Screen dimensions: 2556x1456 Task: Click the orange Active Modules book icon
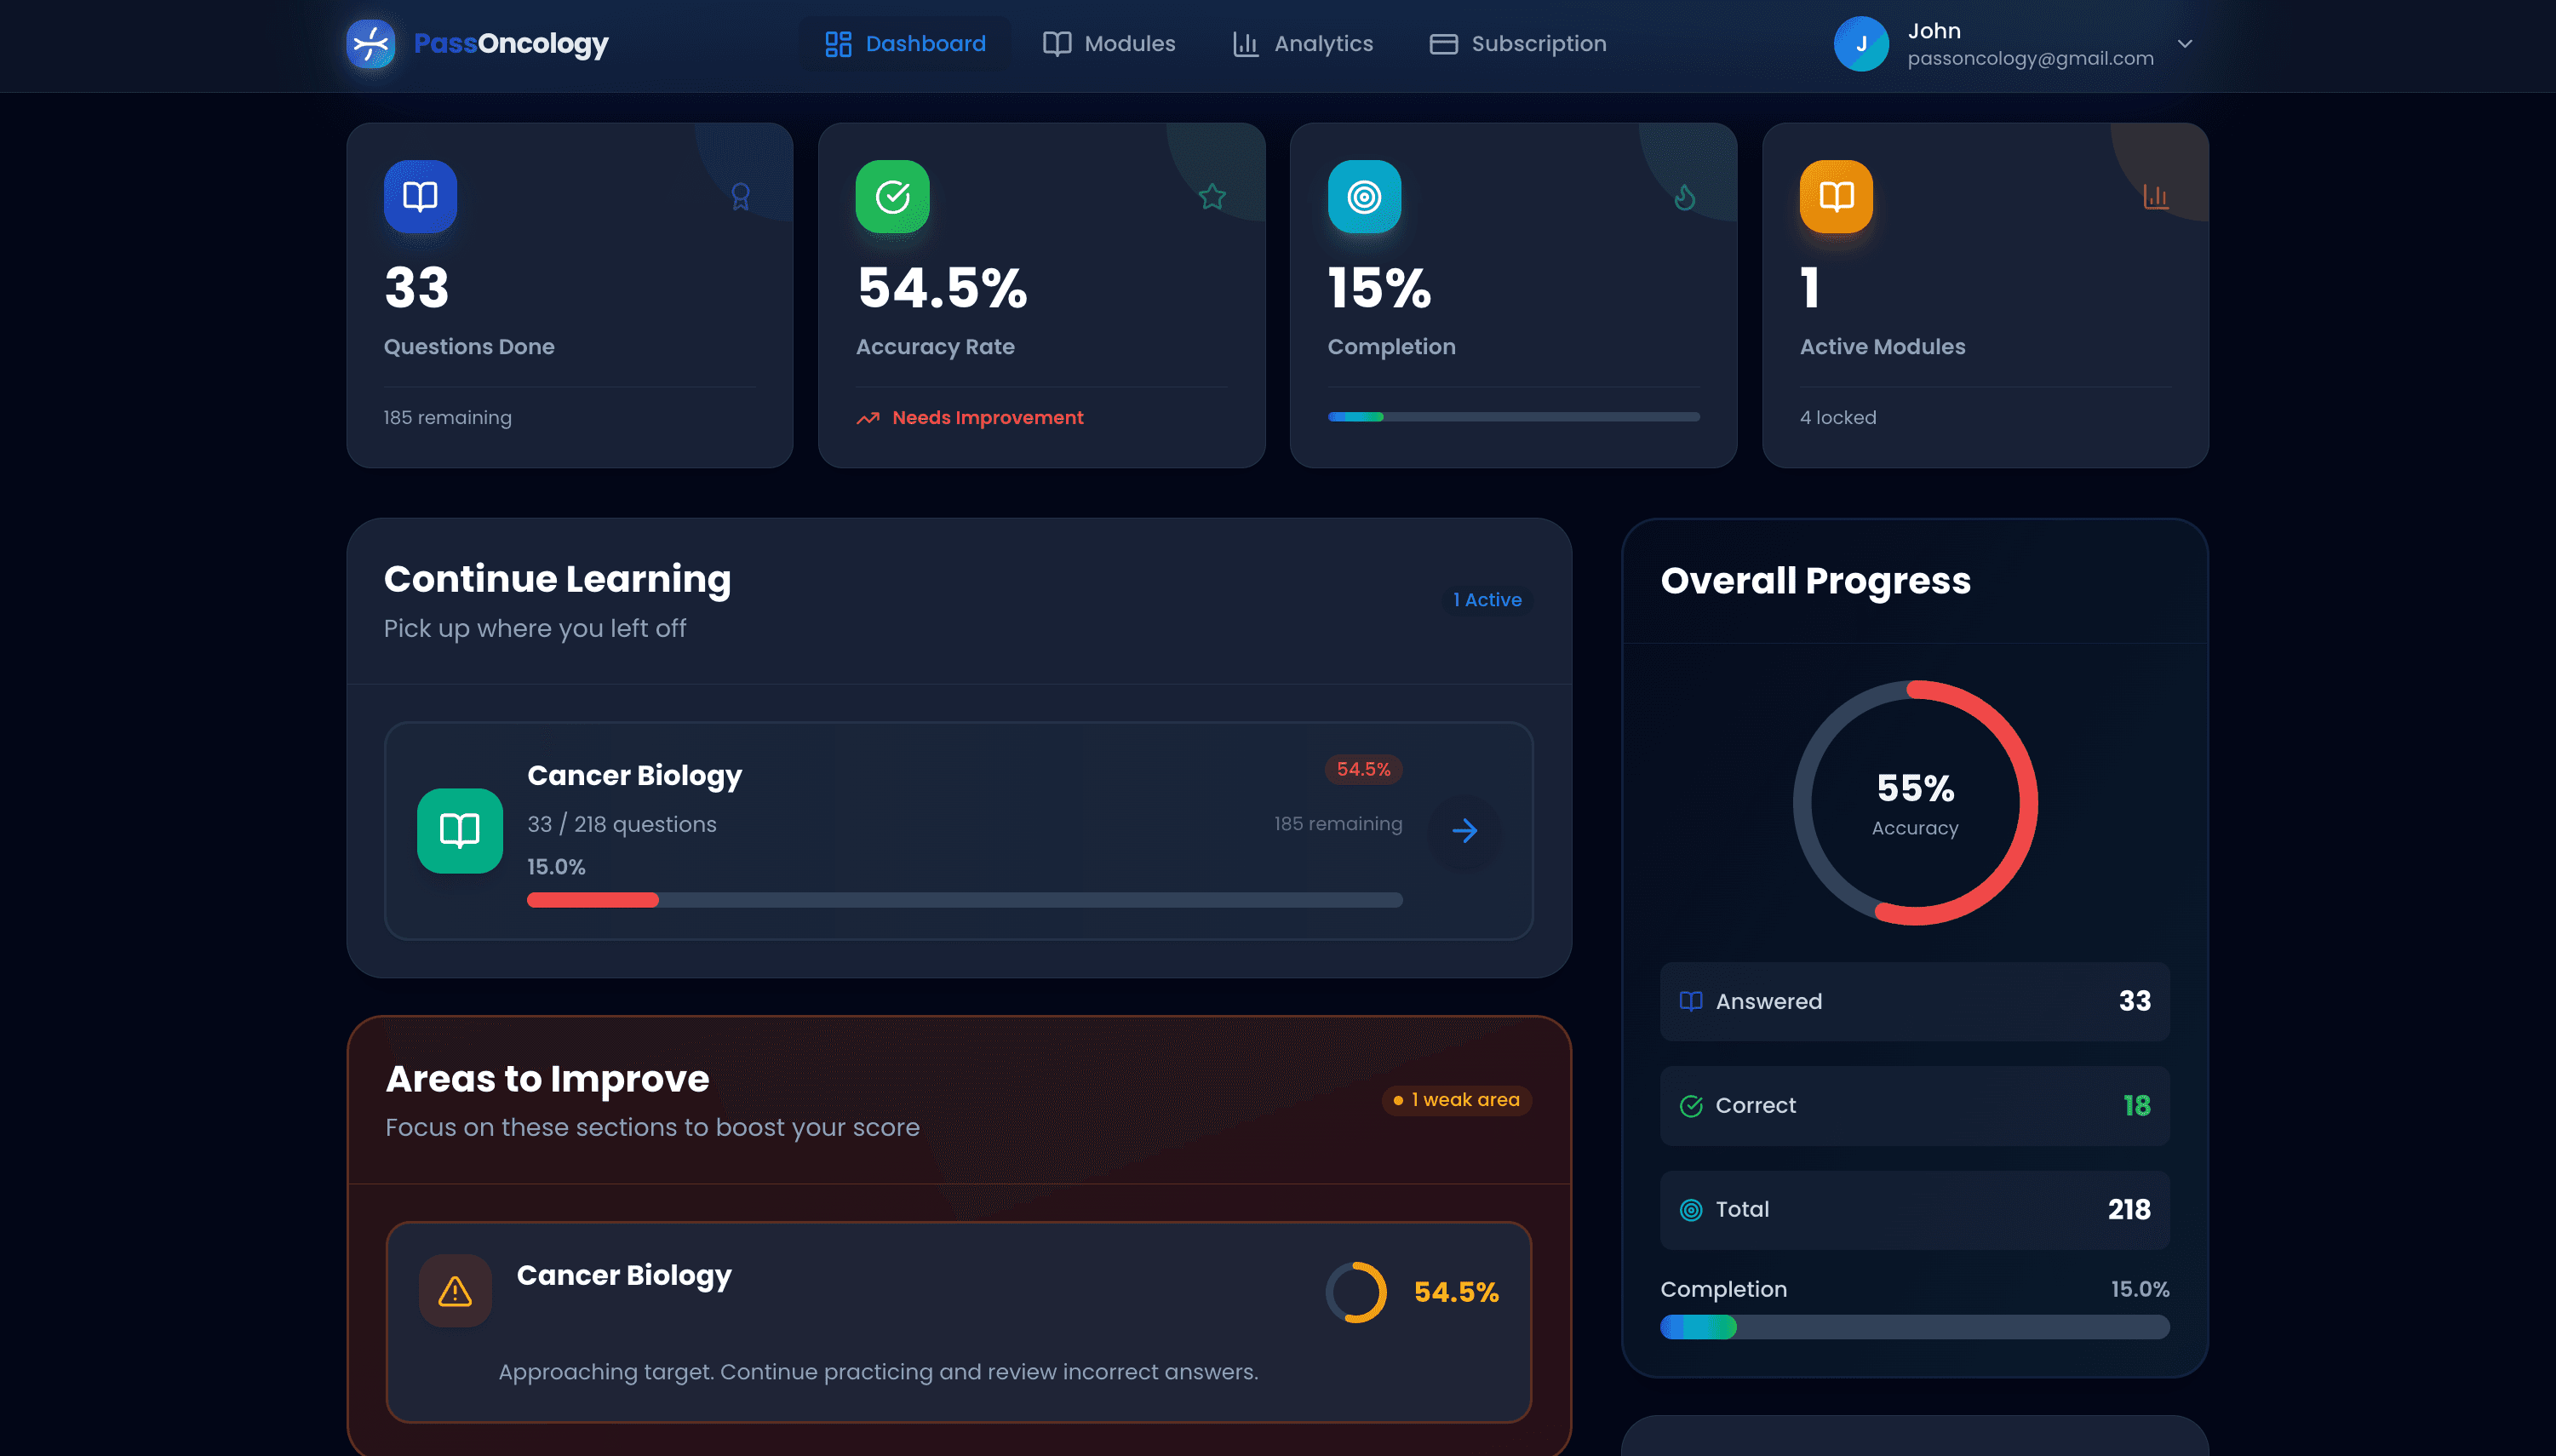click(x=1836, y=196)
